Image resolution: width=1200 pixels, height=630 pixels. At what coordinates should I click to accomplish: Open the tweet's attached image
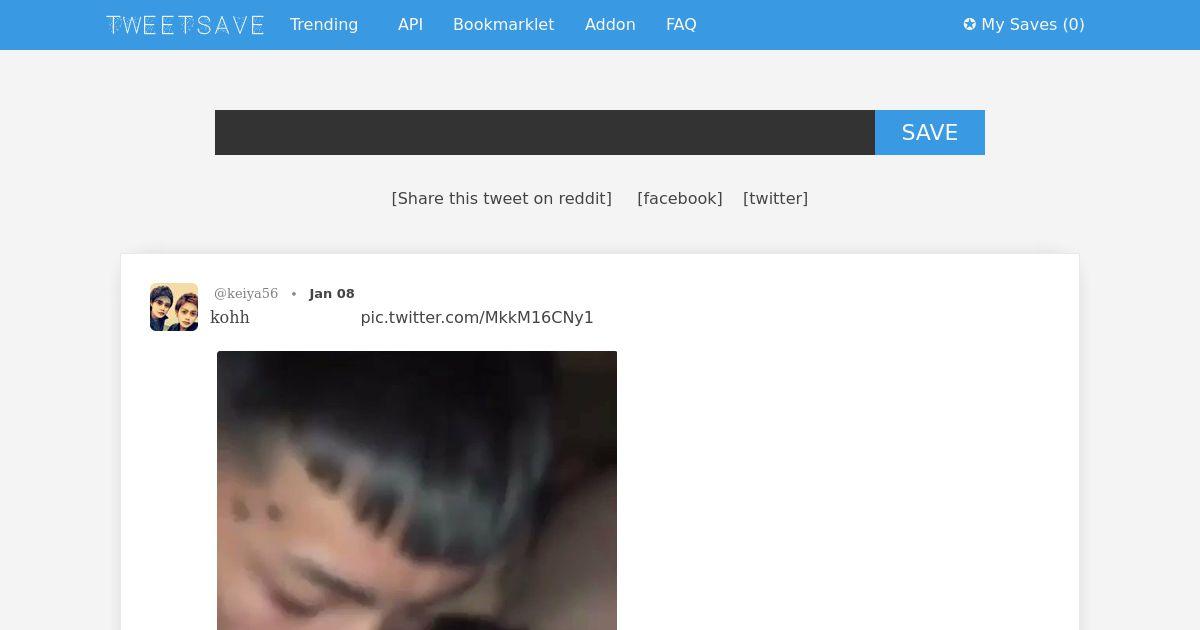coord(417,490)
